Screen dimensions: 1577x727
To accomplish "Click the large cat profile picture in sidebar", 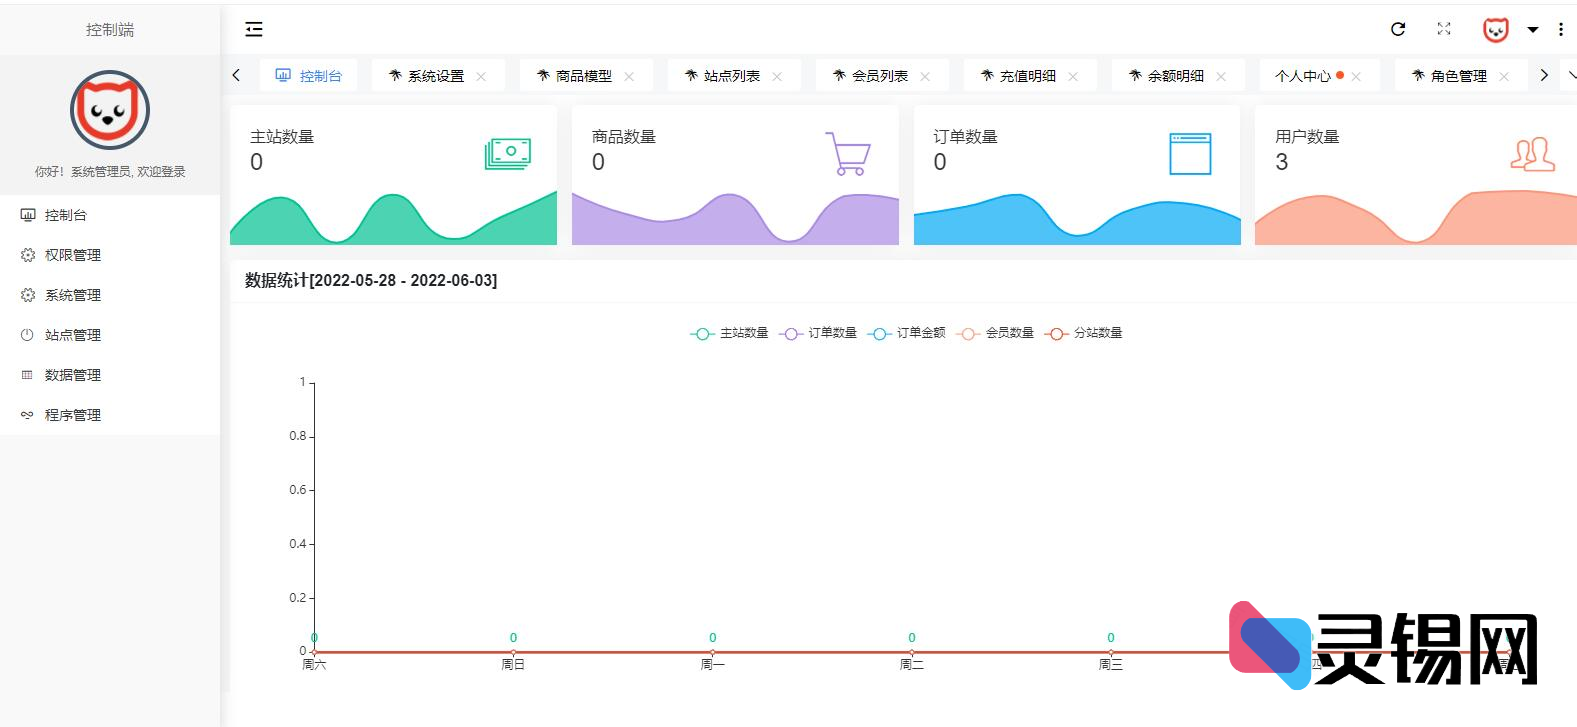I will tap(110, 110).
